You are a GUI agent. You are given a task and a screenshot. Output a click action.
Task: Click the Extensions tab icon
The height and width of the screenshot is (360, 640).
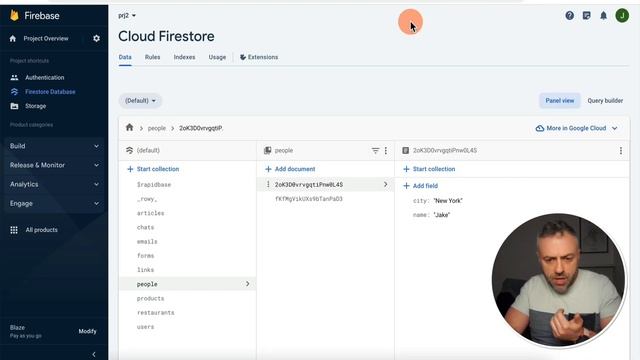click(243, 57)
